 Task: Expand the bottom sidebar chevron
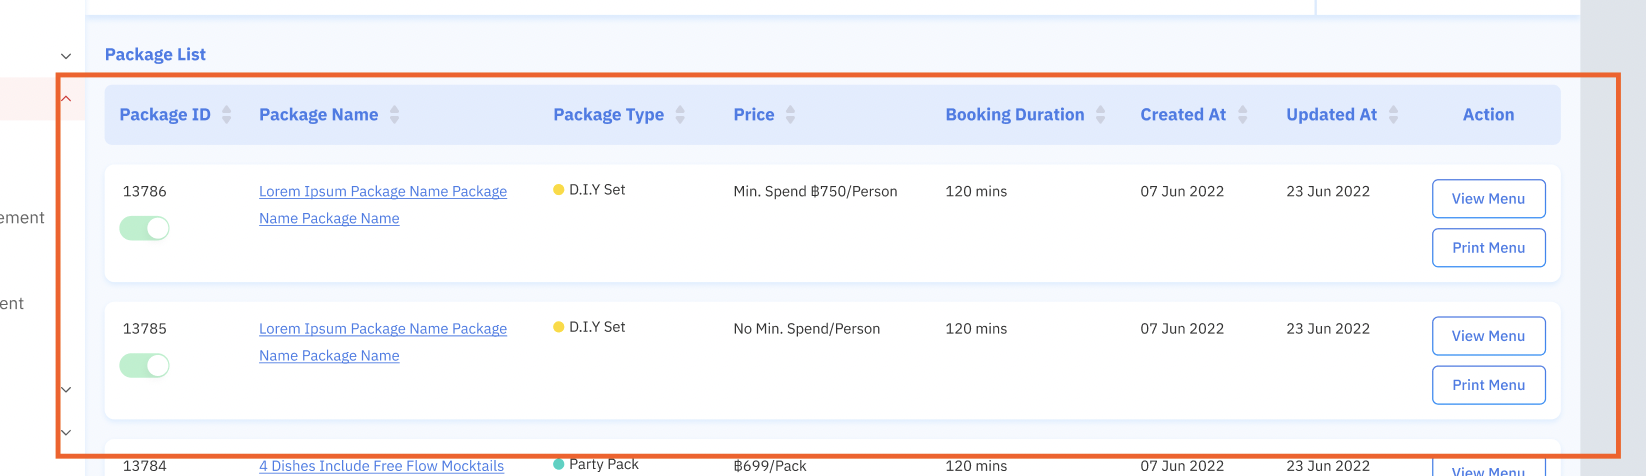66,433
